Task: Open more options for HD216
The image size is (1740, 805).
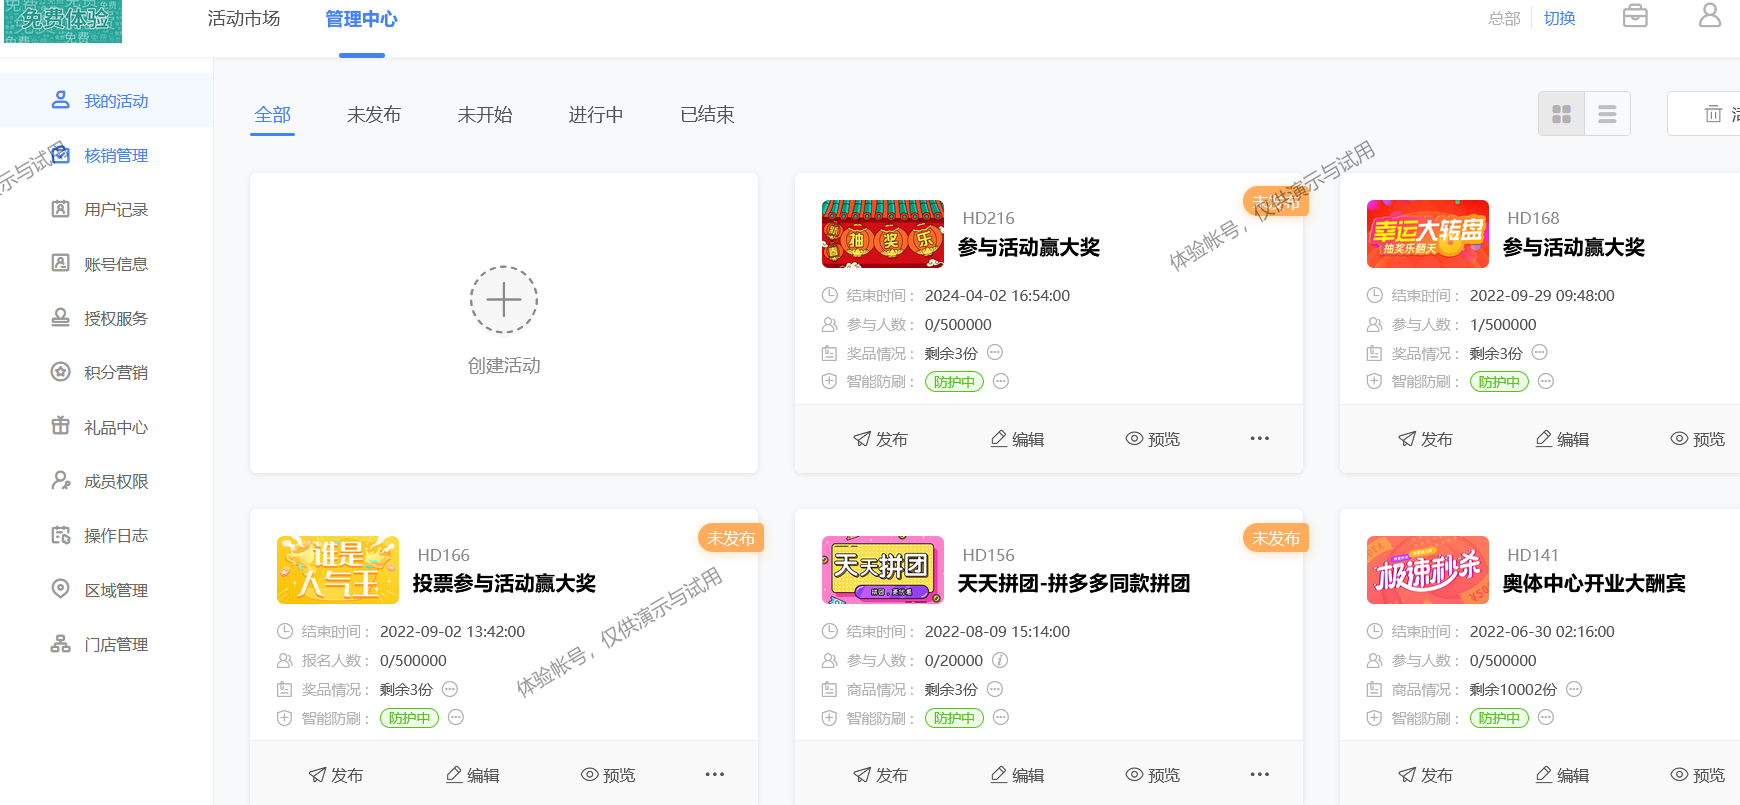Action: (1260, 438)
